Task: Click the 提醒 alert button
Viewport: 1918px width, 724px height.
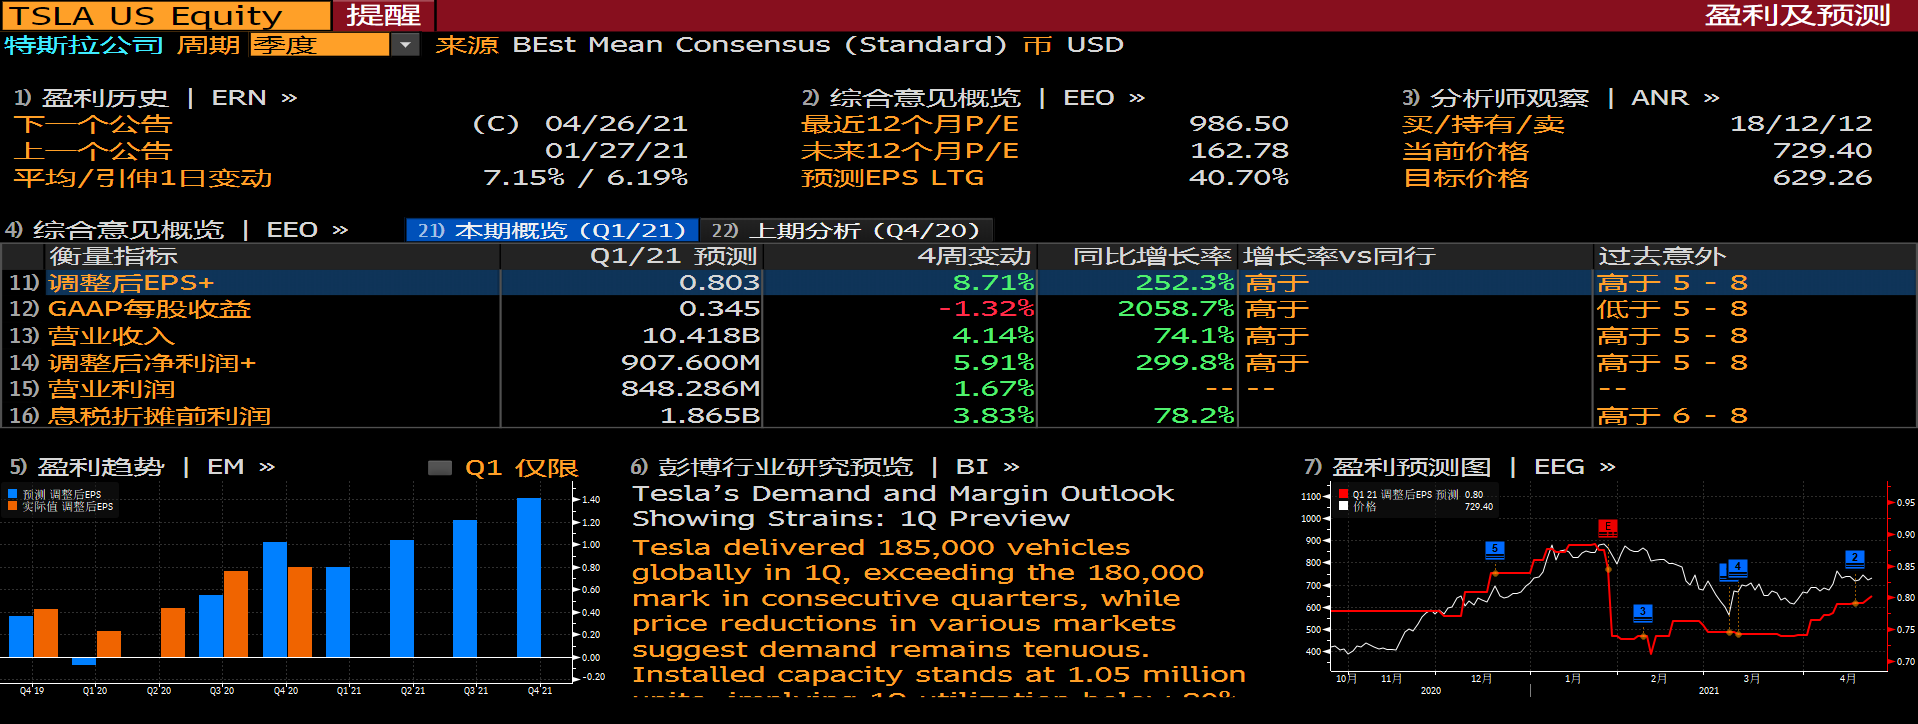Action: pyautogui.click(x=384, y=16)
